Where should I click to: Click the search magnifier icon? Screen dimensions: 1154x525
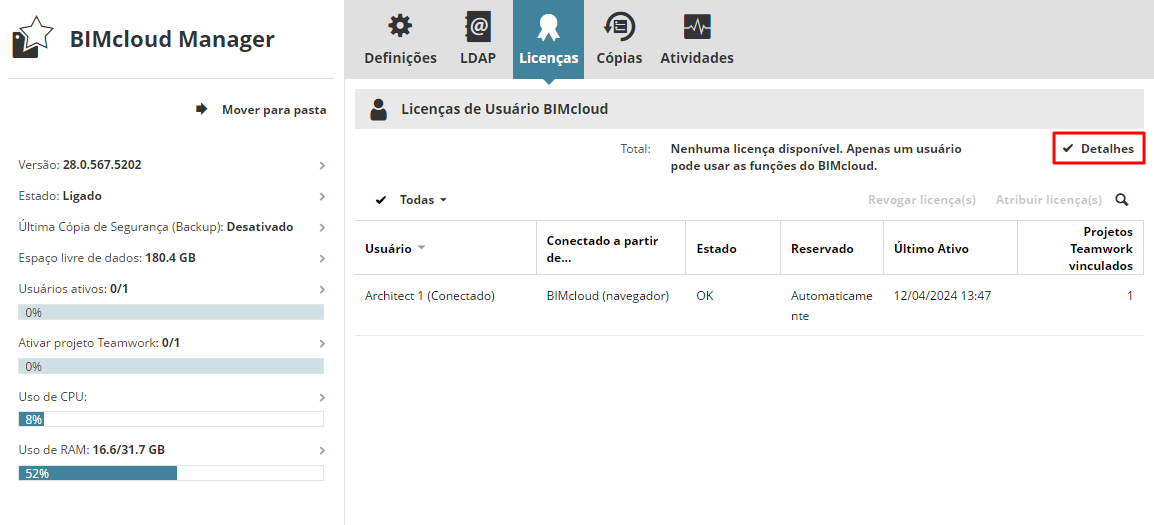pos(1122,200)
